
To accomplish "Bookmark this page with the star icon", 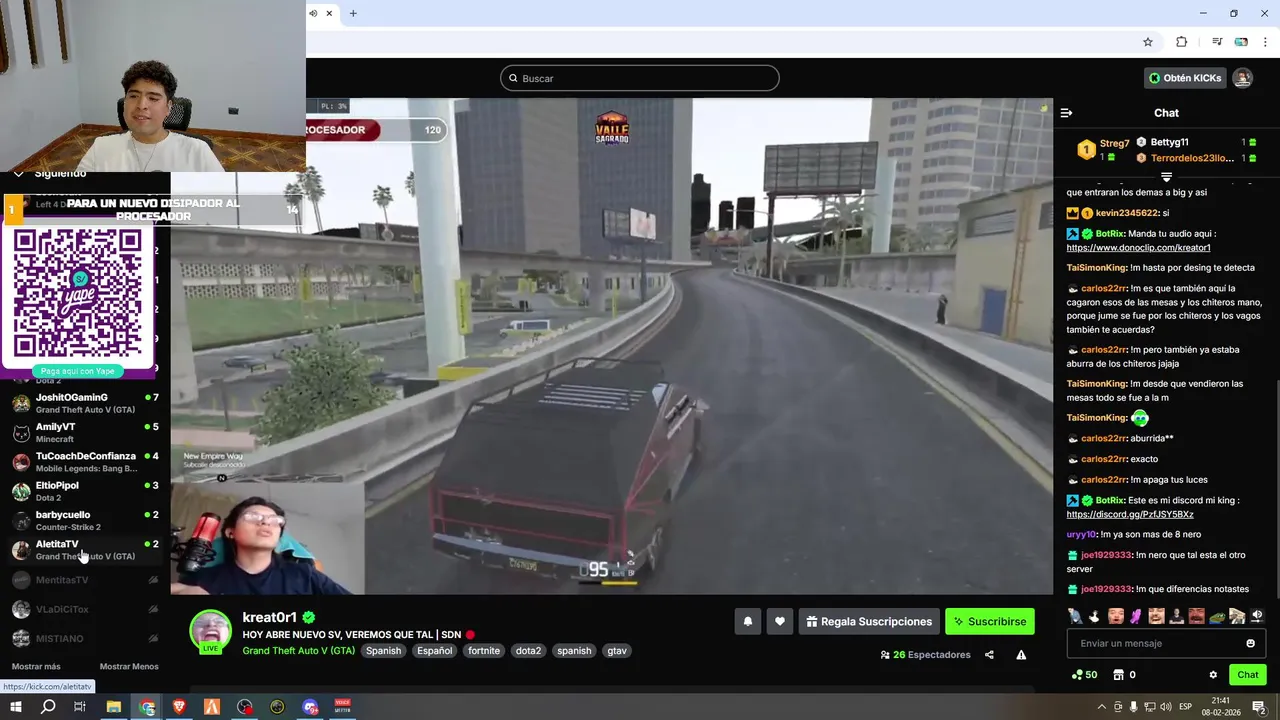I will tap(1148, 42).
